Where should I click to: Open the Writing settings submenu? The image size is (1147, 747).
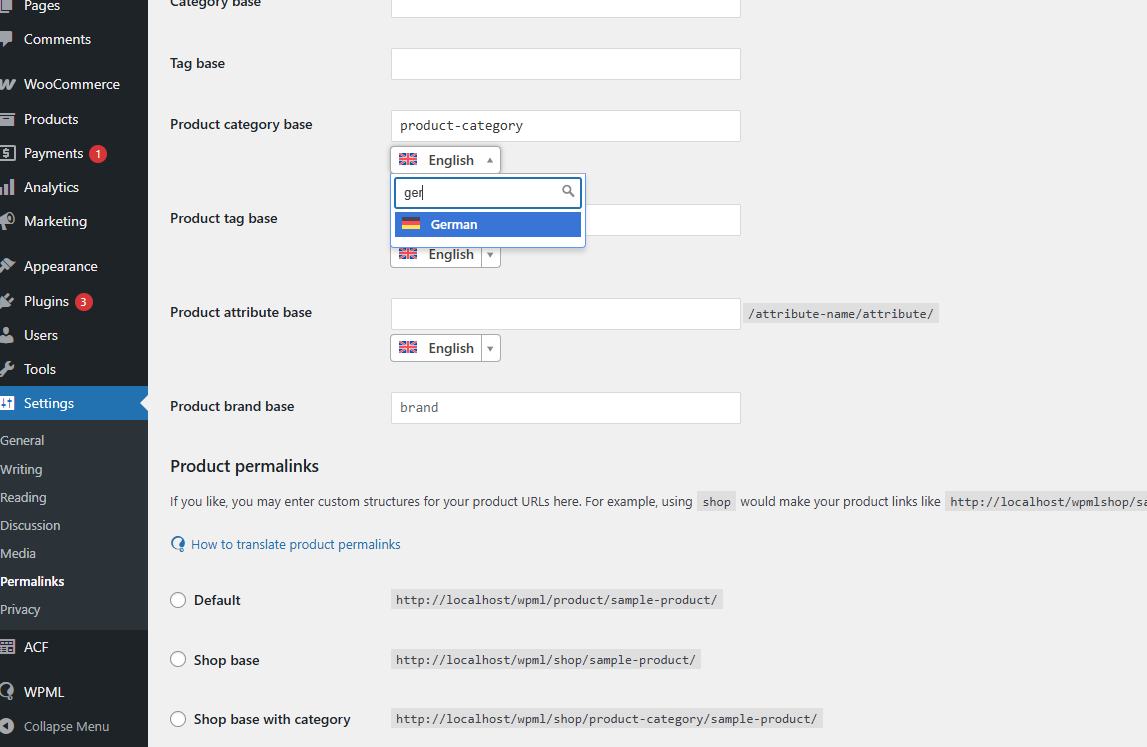pos(21,469)
